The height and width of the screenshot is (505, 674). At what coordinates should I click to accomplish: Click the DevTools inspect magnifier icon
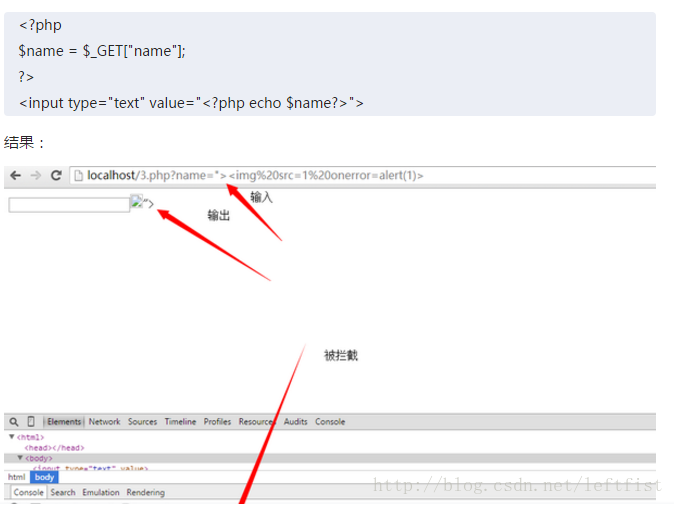coord(14,422)
